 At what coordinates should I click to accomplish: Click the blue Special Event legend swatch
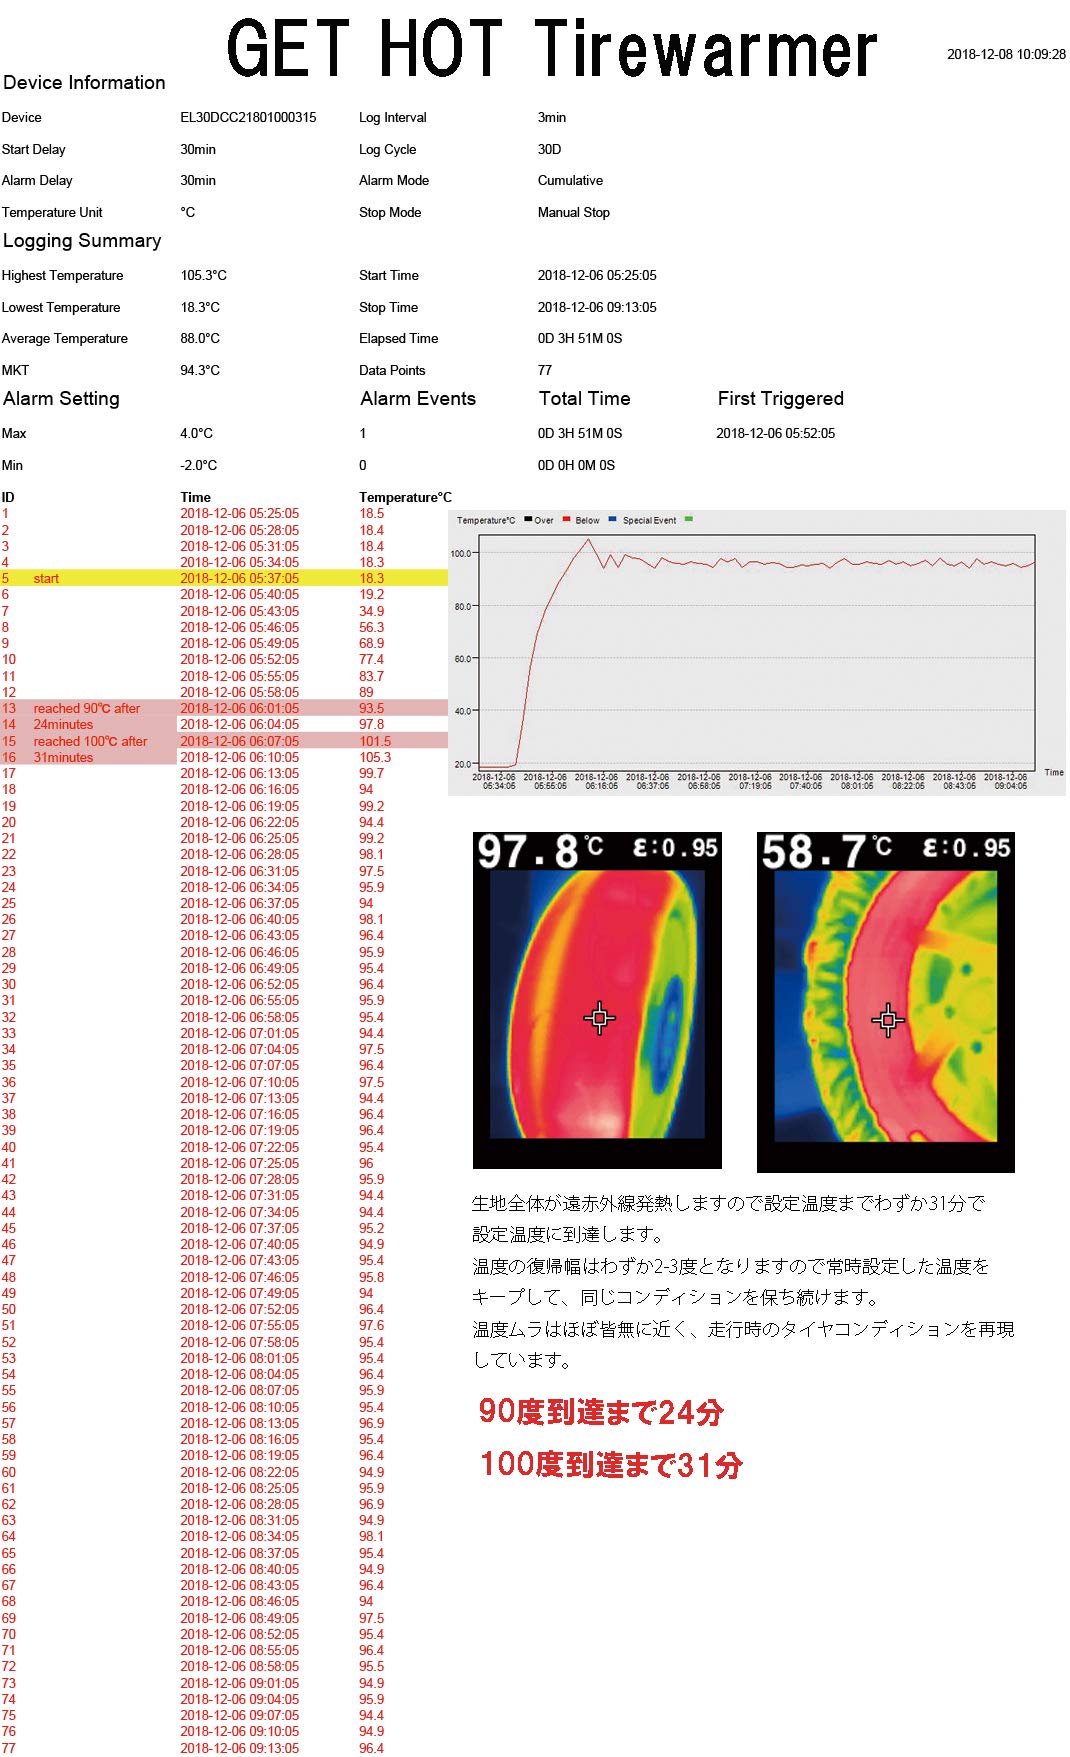click(x=612, y=519)
